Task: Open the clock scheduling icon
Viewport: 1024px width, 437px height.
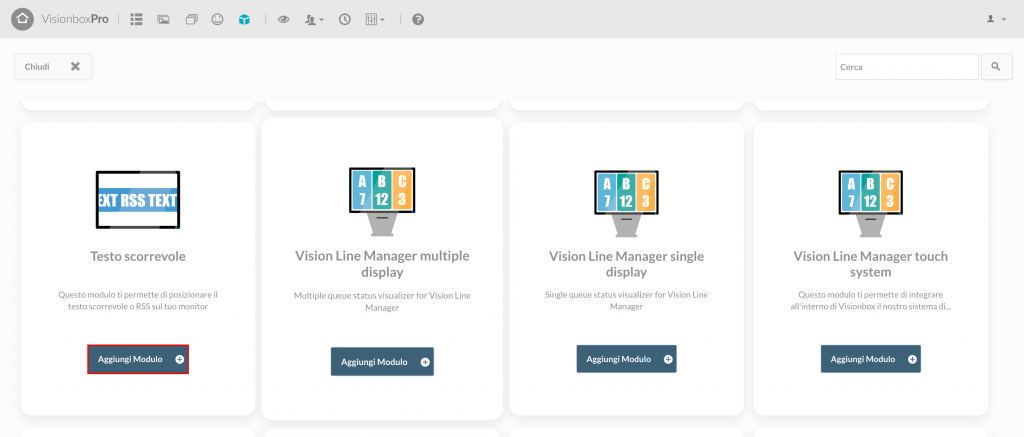Action: [345, 20]
